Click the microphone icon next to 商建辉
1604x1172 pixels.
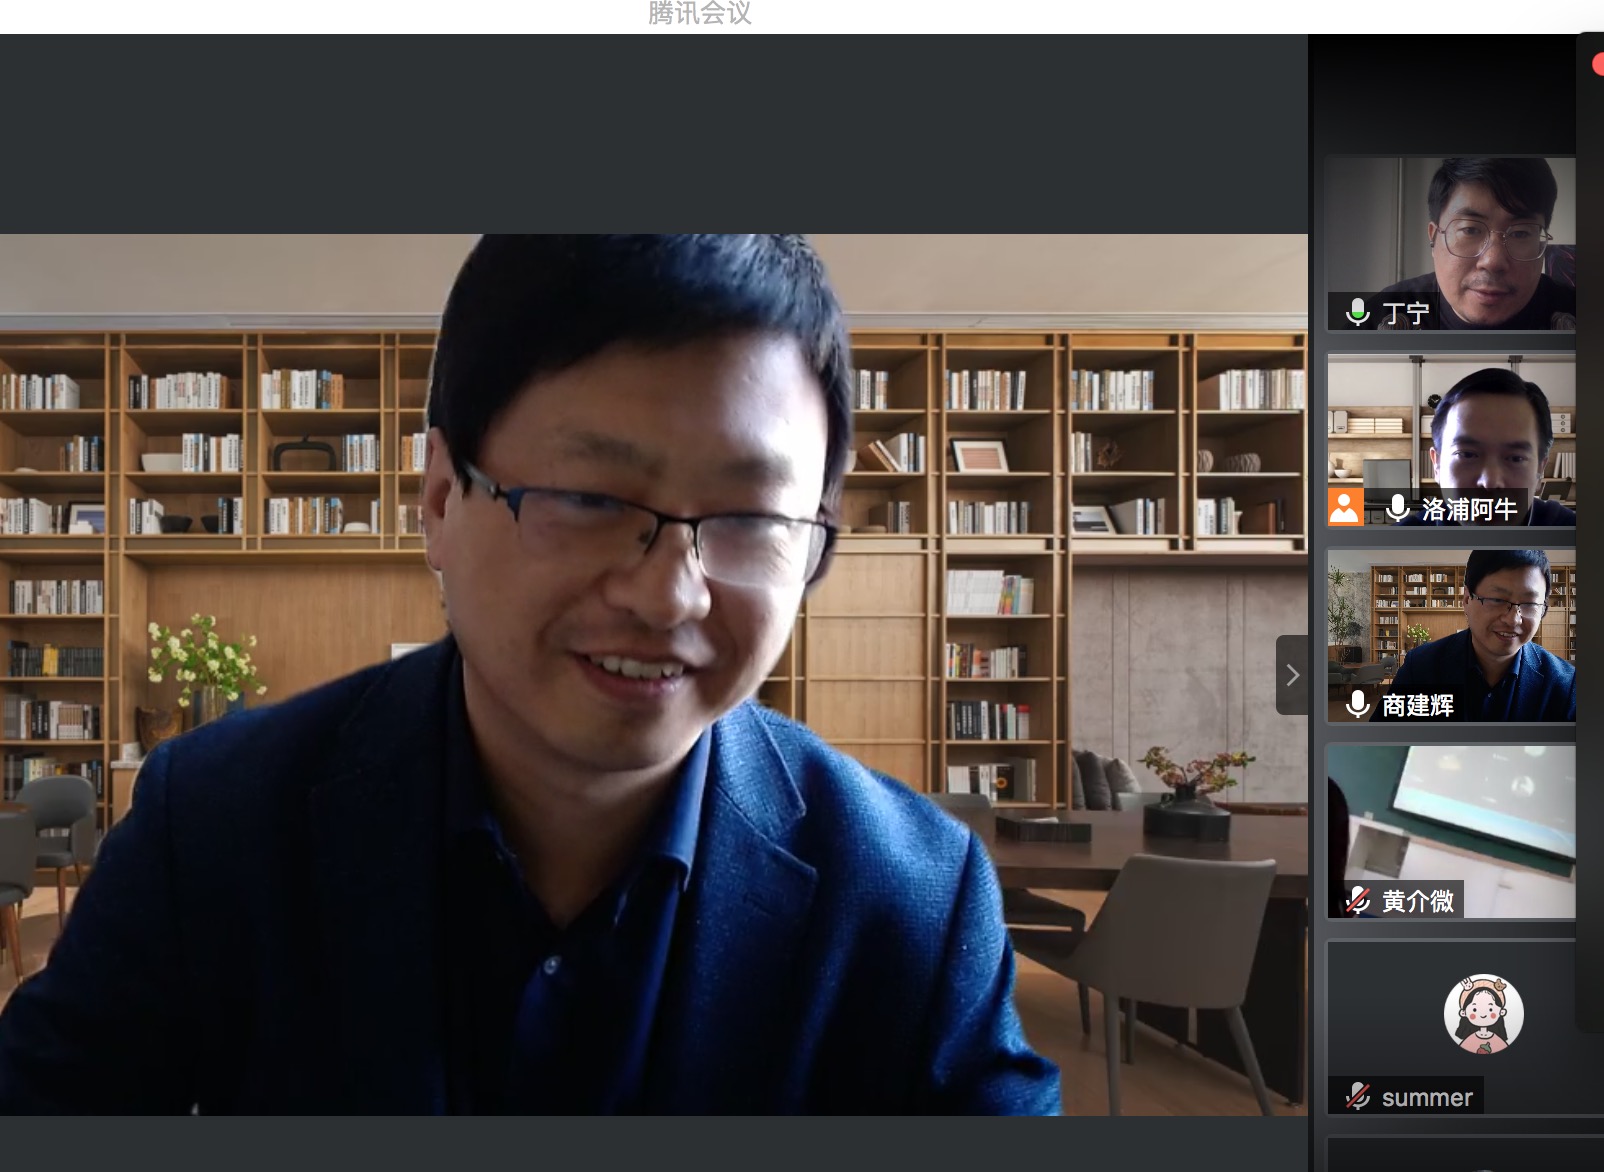(x=1357, y=704)
